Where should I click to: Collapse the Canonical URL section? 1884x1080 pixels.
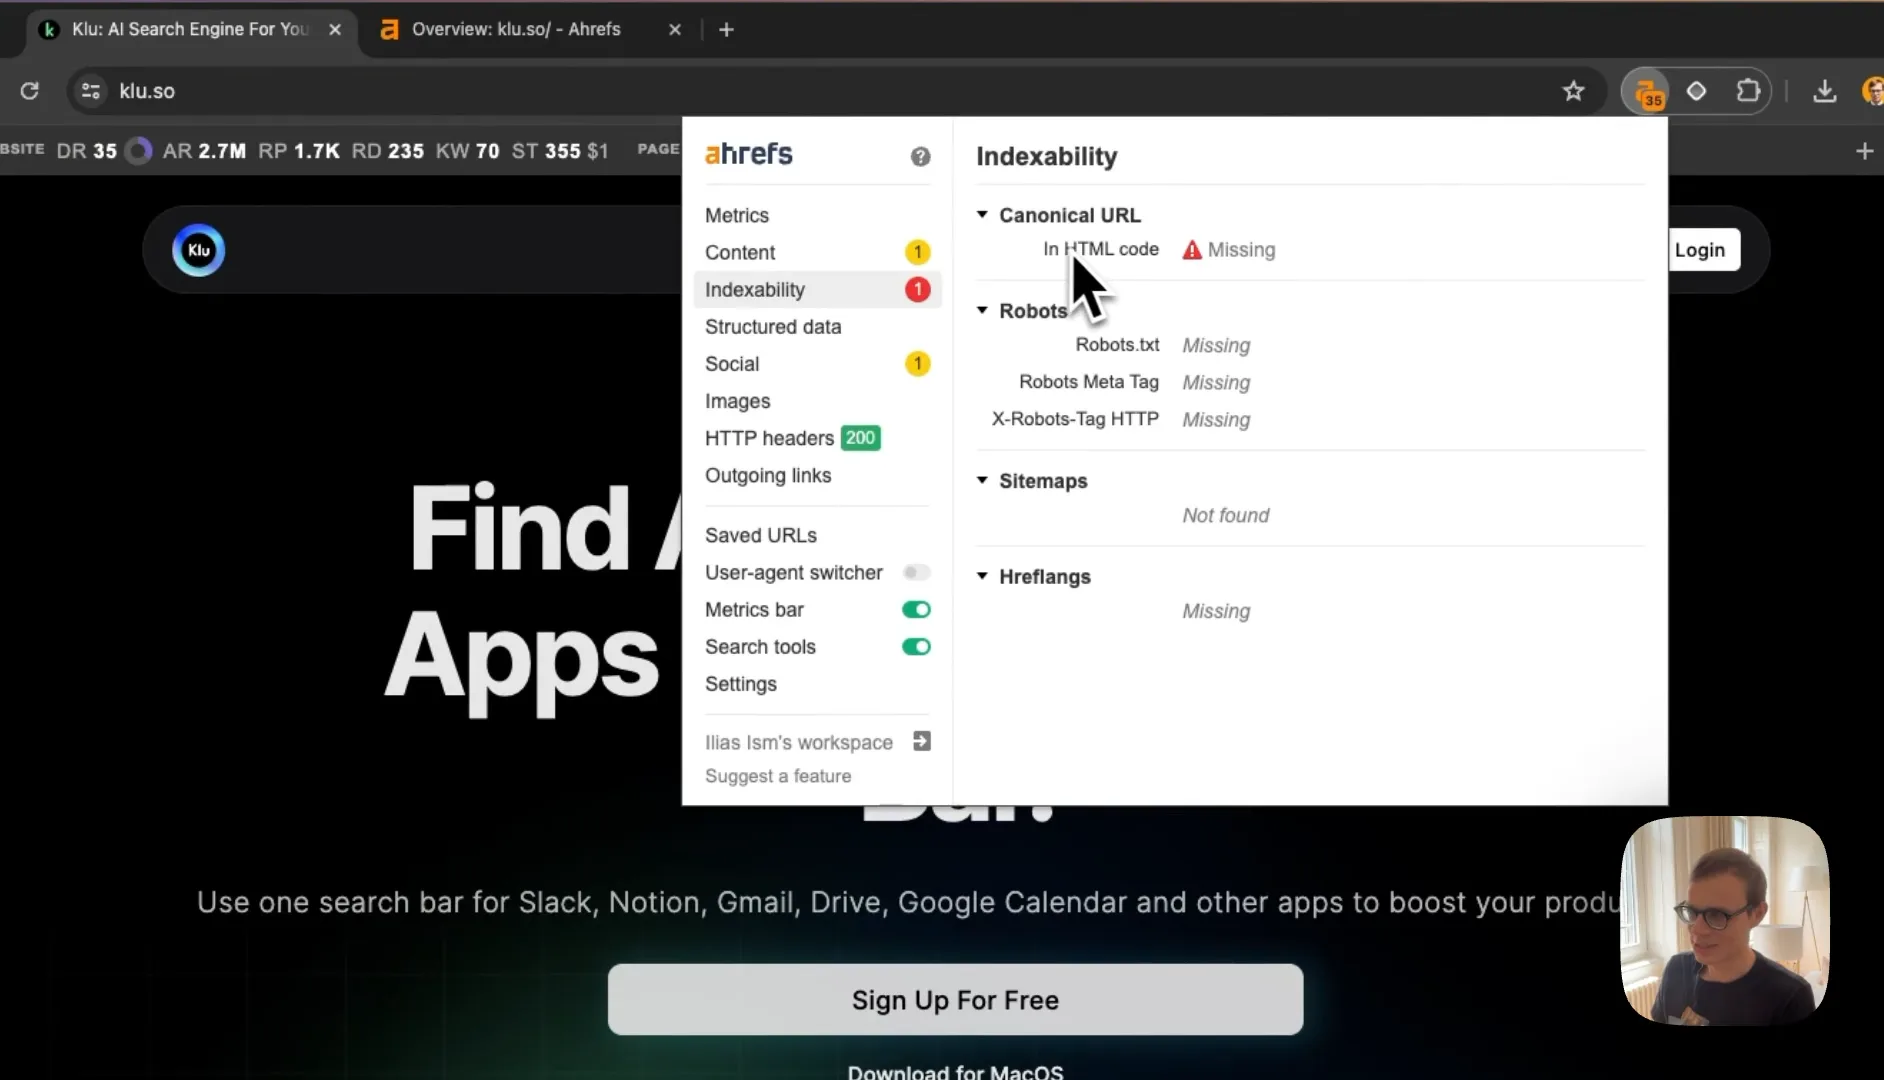click(982, 214)
